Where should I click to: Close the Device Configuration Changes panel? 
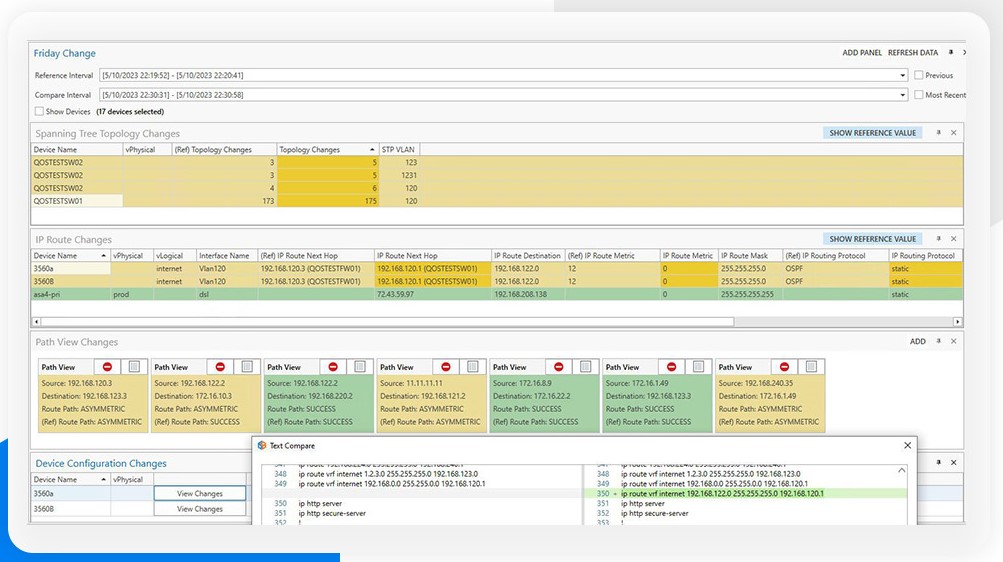(954, 462)
